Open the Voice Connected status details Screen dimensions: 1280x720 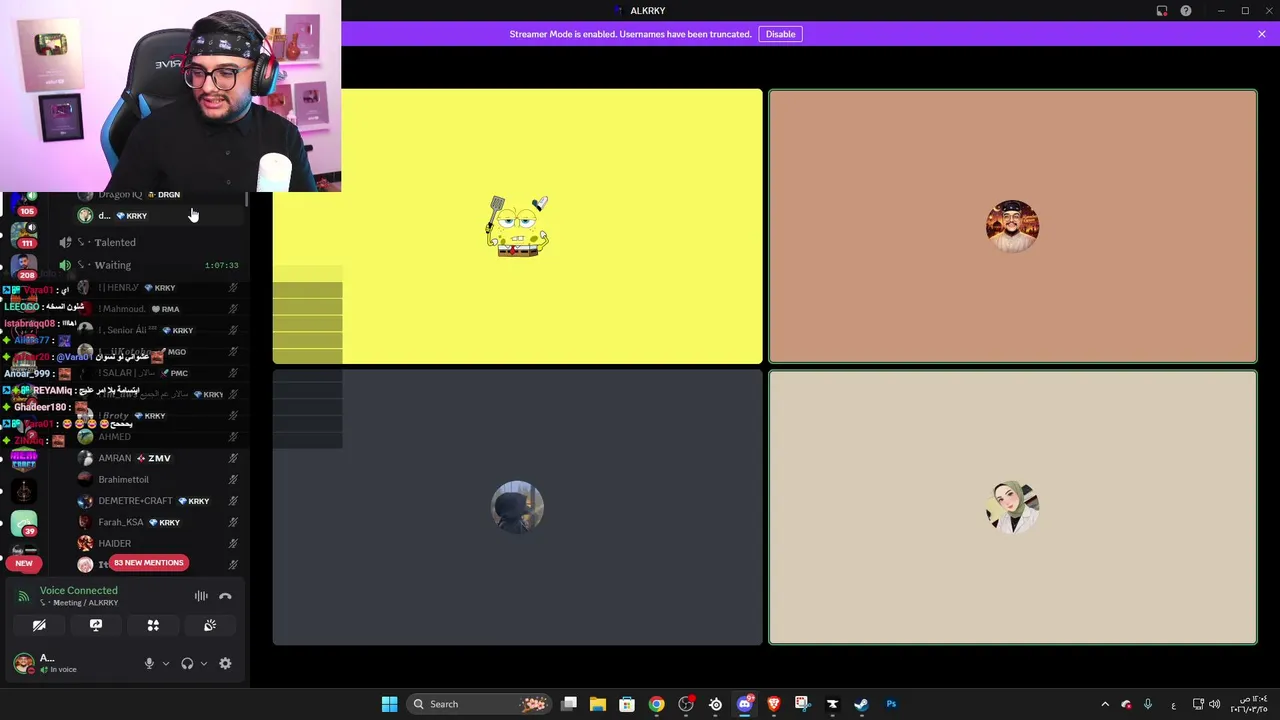(x=78, y=590)
